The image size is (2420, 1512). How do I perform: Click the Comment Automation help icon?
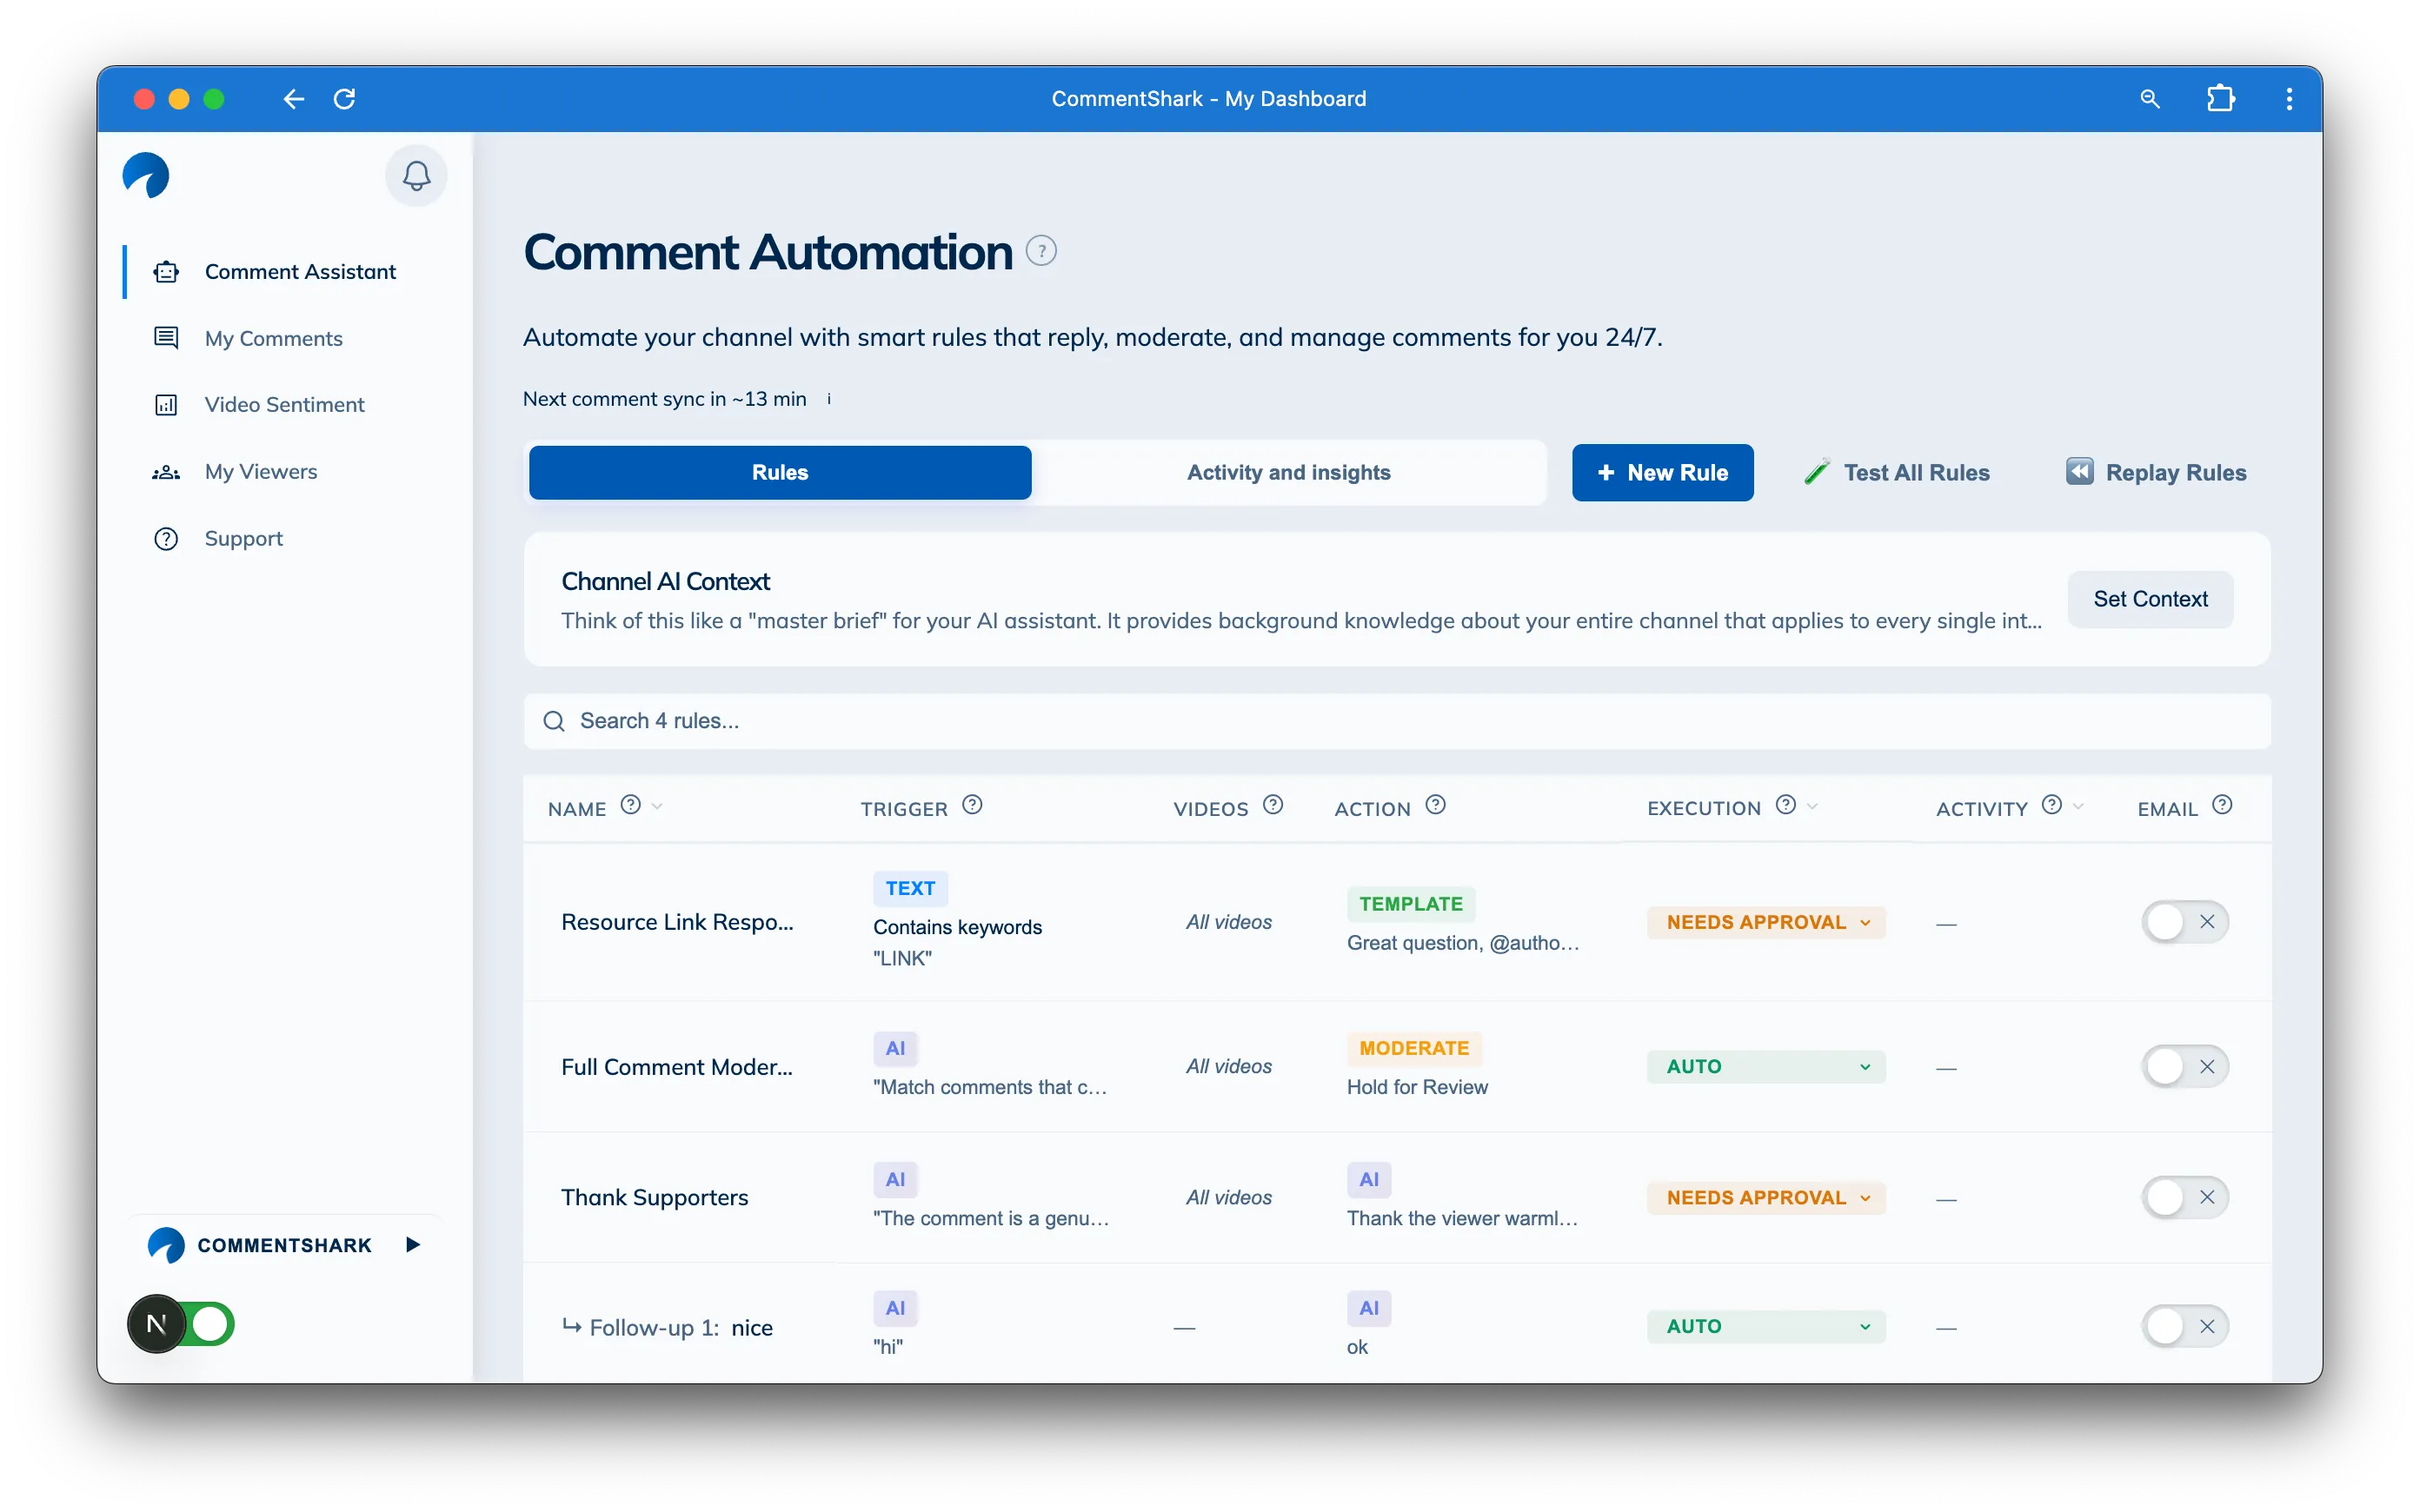1041,250
